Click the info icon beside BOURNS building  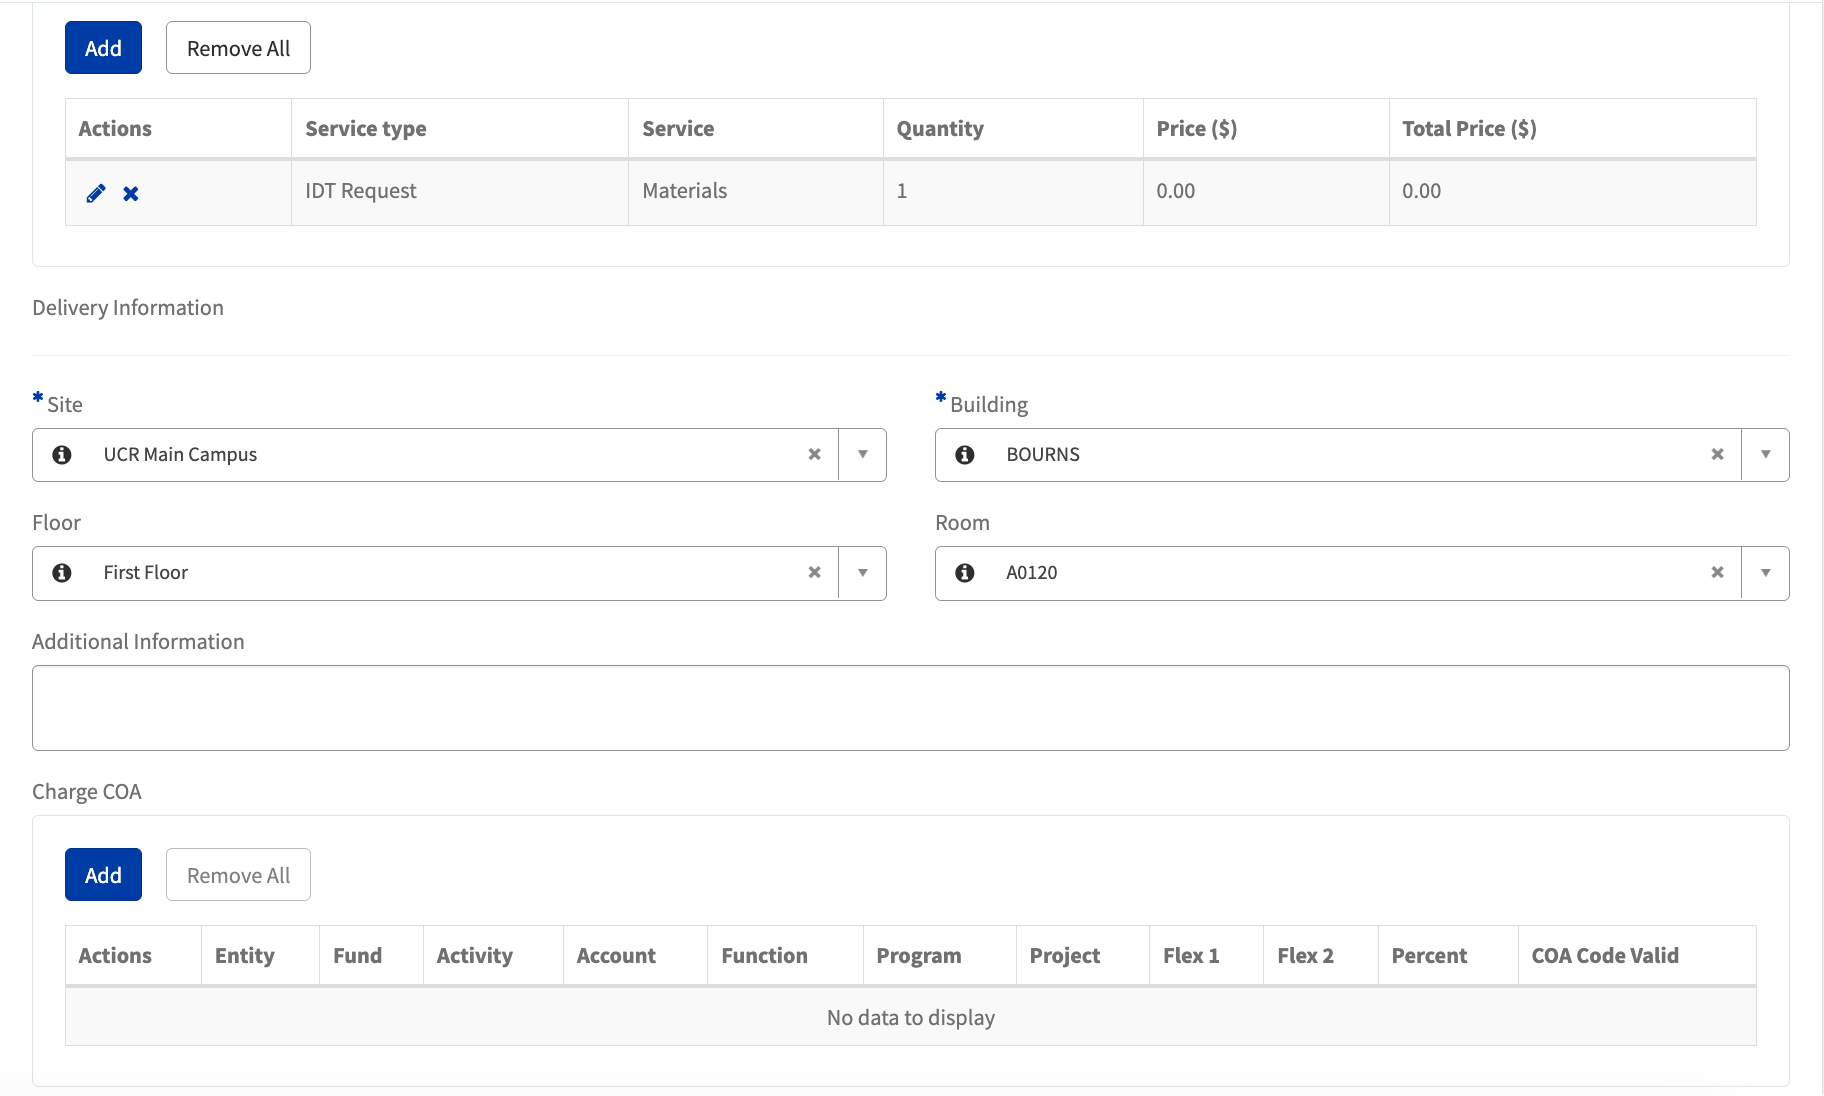964,455
